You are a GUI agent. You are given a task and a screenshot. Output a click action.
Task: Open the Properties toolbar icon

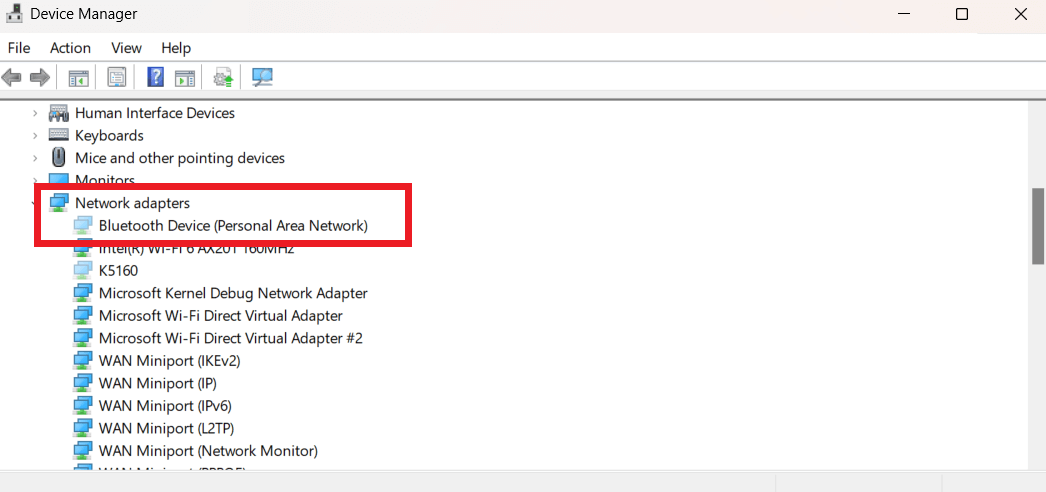tap(117, 77)
